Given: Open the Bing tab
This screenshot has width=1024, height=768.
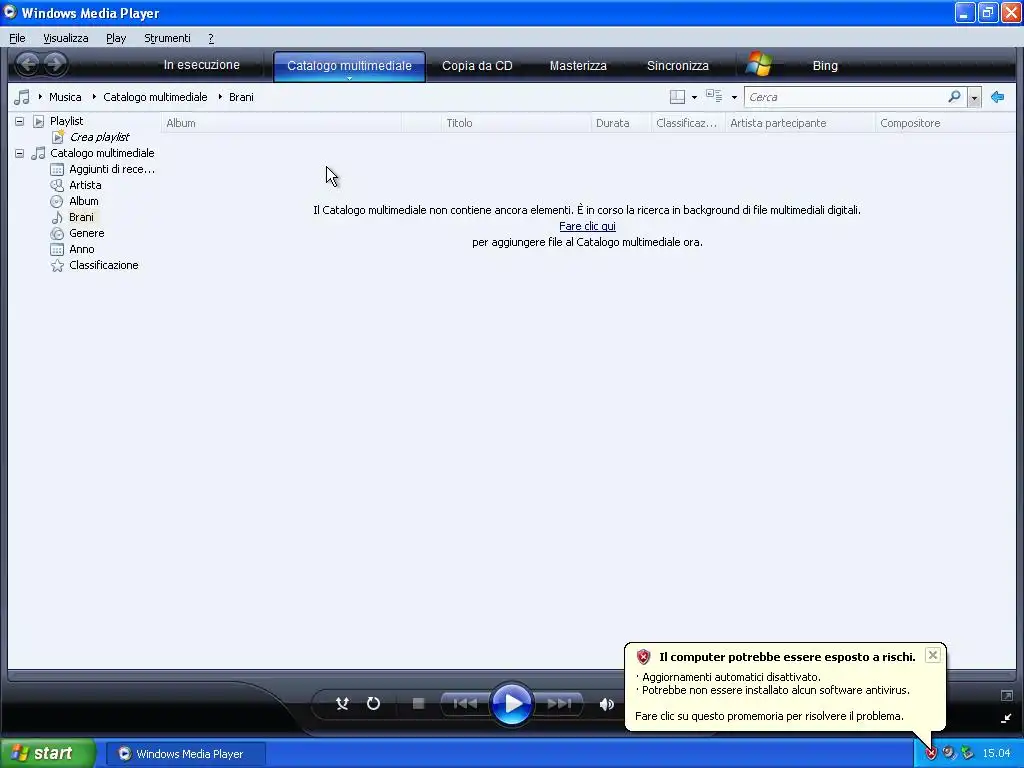Looking at the screenshot, I should click(x=825, y=65).
